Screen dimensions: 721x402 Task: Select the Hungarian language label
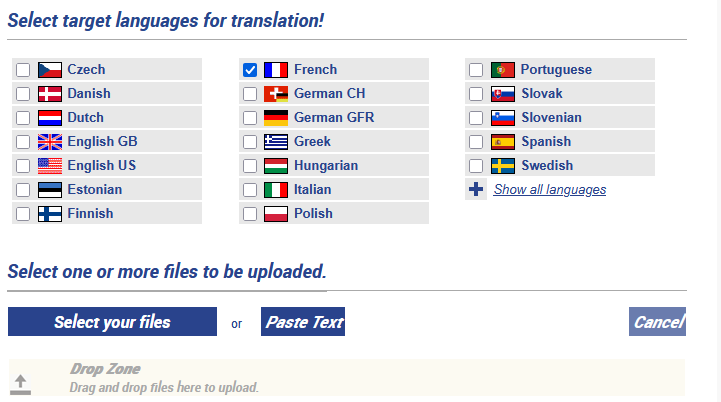coord(325,166)
